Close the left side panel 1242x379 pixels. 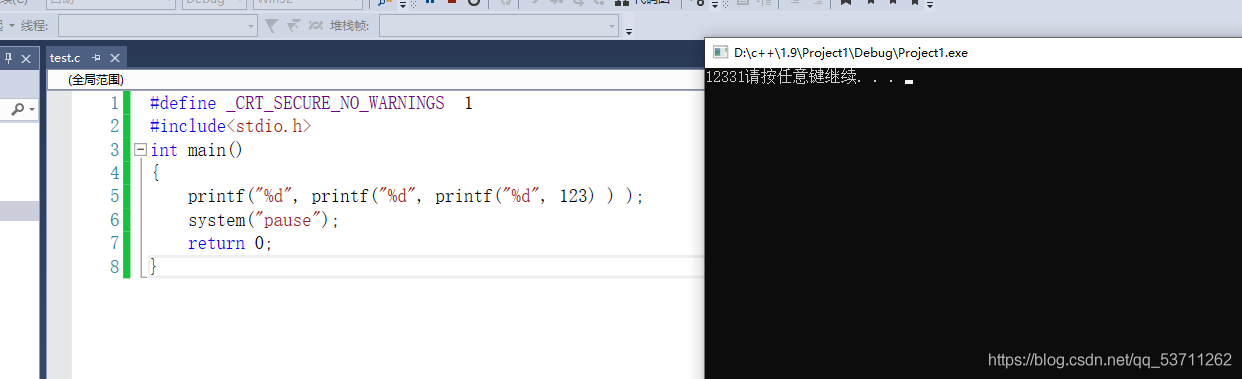click(27, 59)
